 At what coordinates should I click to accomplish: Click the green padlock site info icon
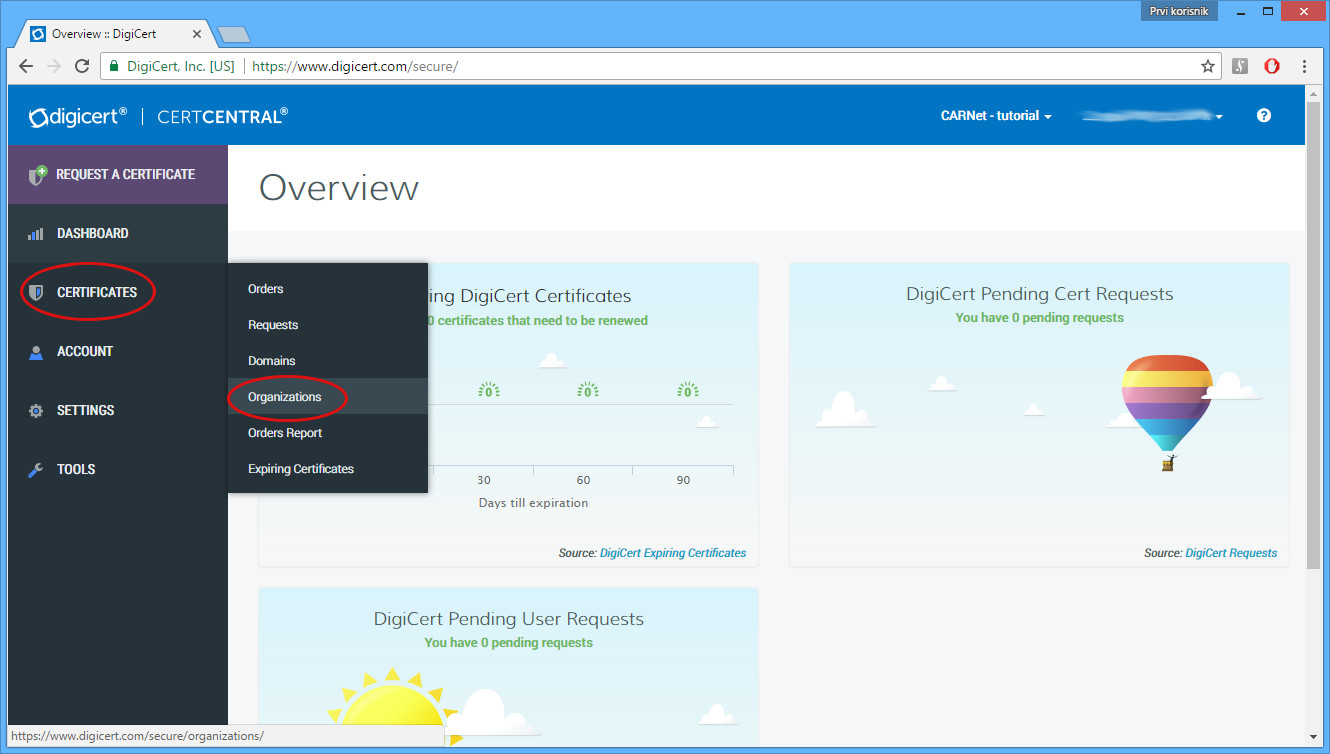click(113, 66)
